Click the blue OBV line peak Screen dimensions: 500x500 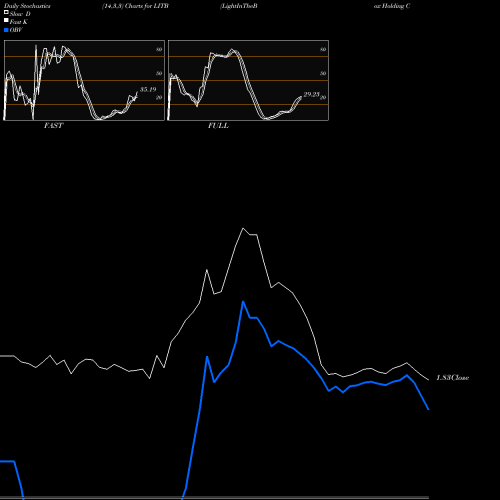click(243, 302)
